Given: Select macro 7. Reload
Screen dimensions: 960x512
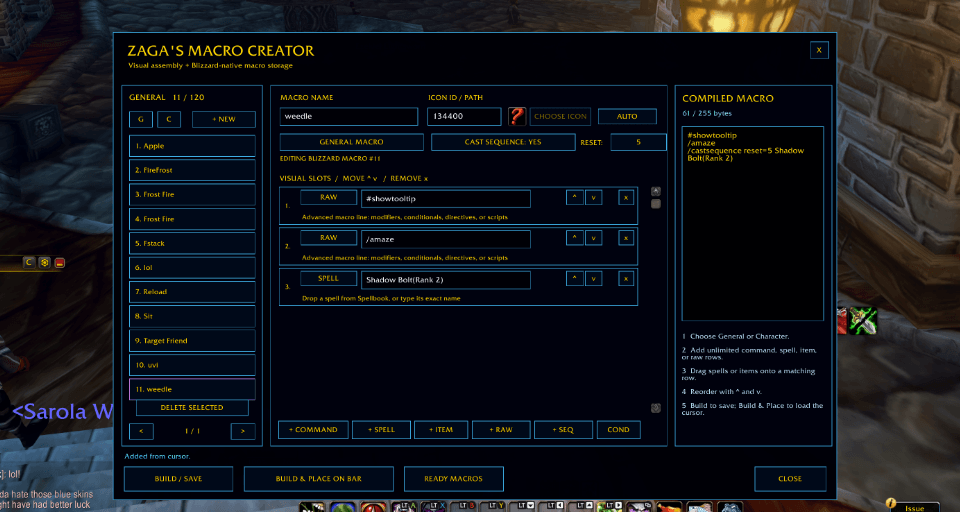Looking at the screenshot, I should click(192, 292).
